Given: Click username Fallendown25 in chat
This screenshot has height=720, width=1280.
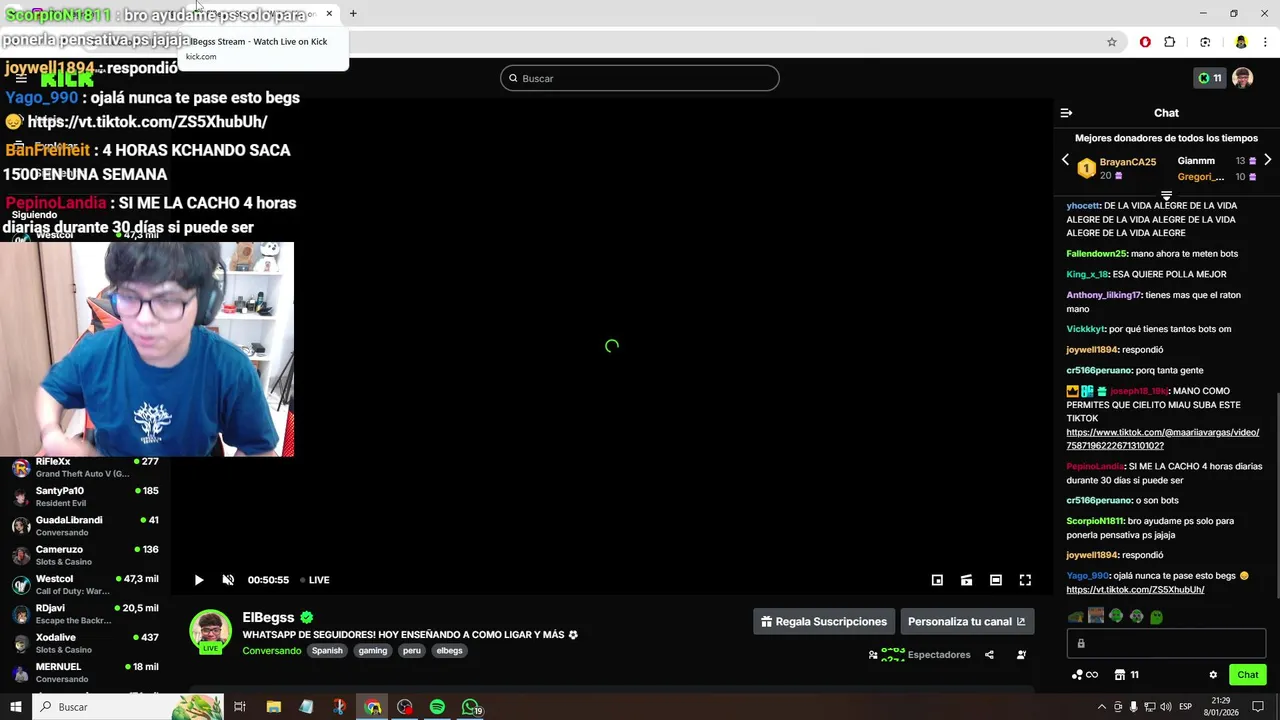Looking at the screenshot, I should [x=1096, y=254].
